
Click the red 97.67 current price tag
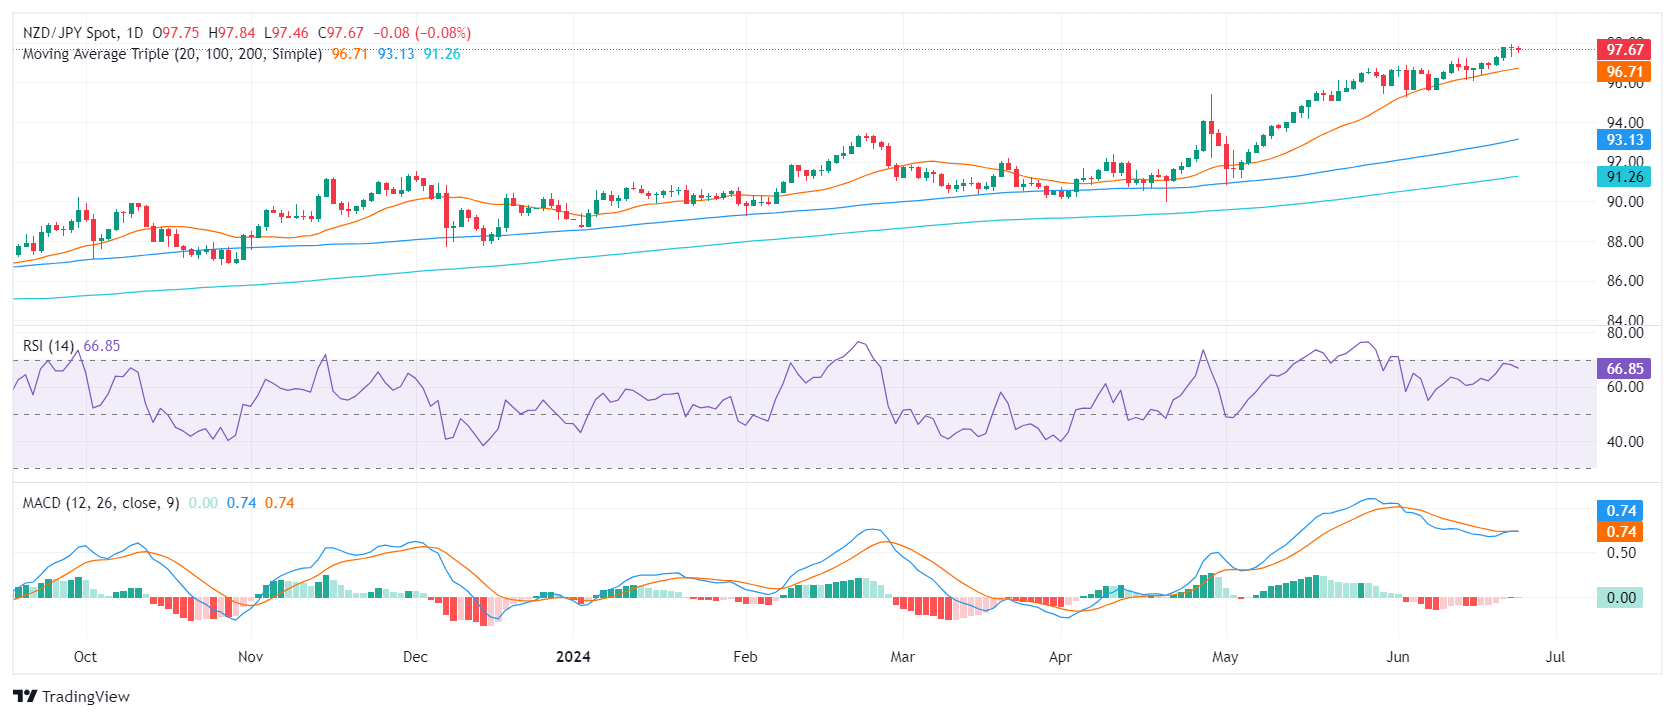(1623, 50)
